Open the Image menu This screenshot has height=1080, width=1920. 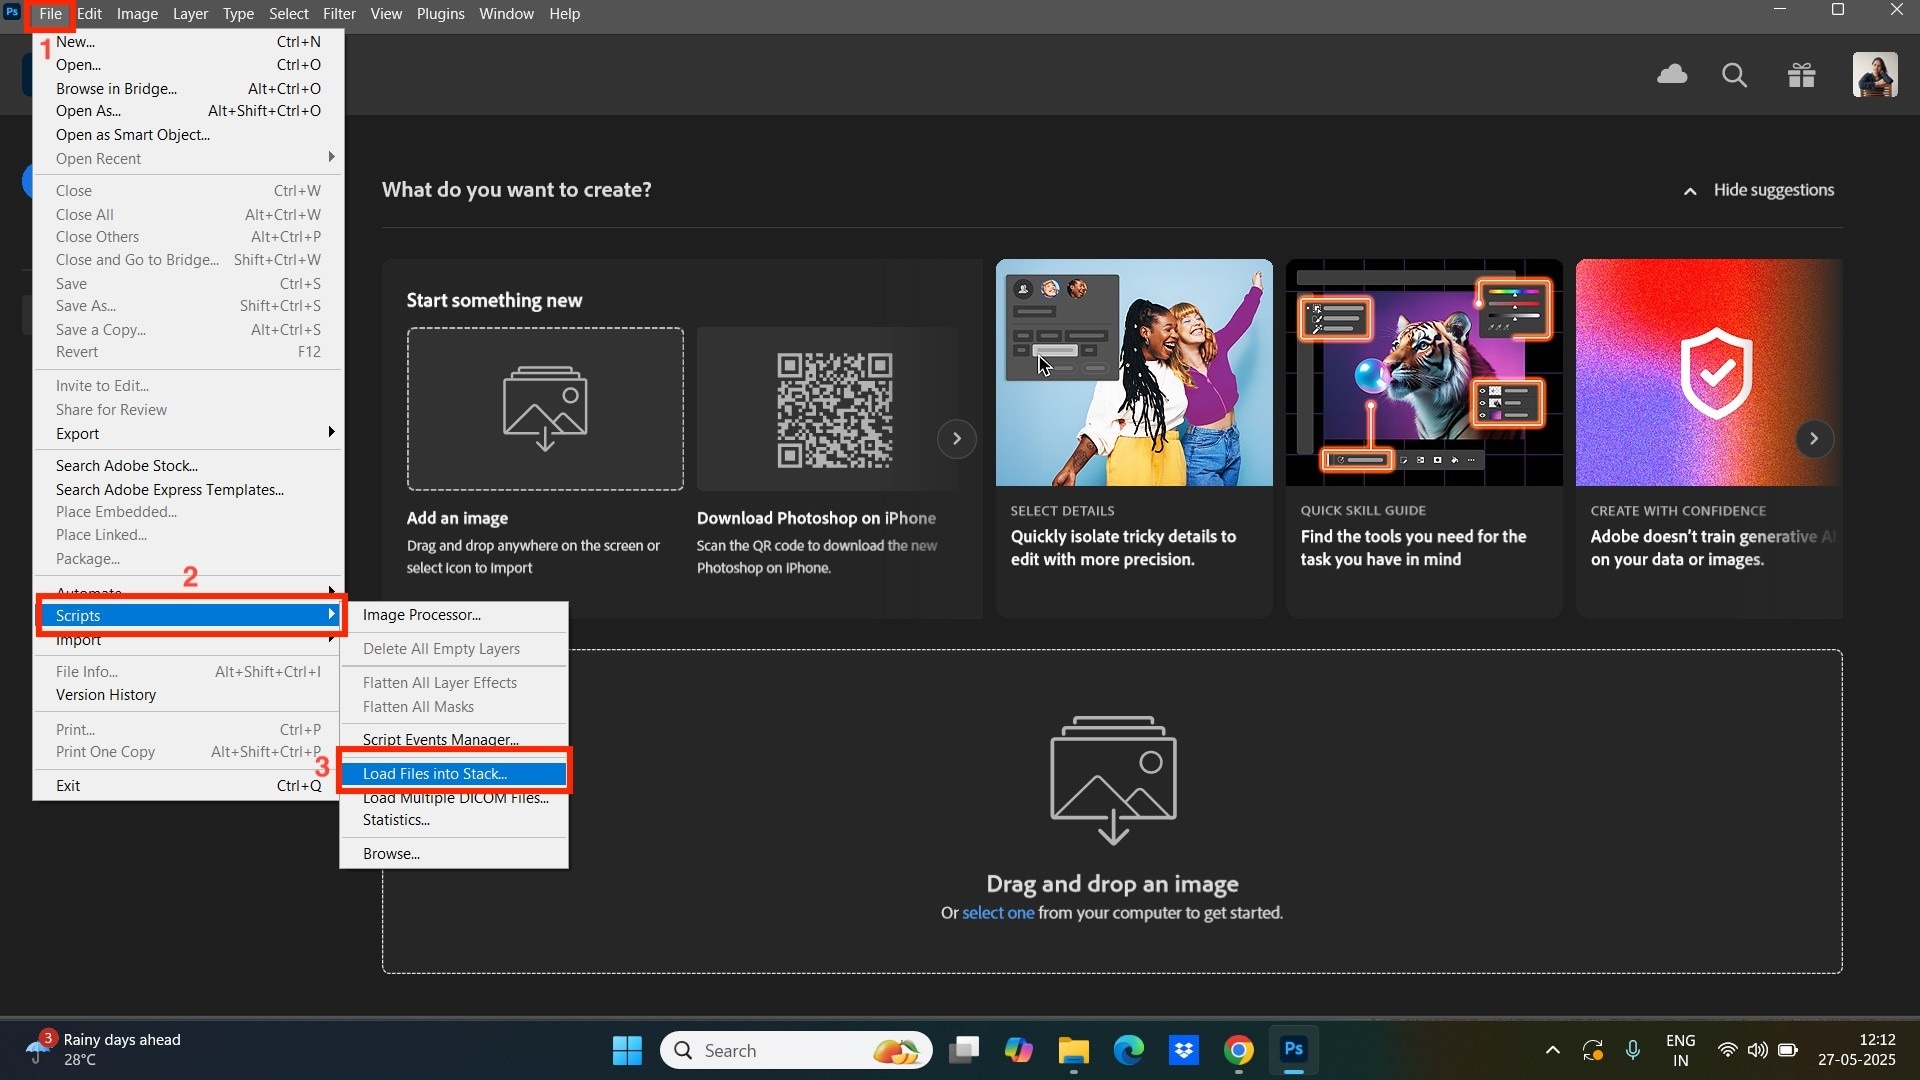[137, 14]
